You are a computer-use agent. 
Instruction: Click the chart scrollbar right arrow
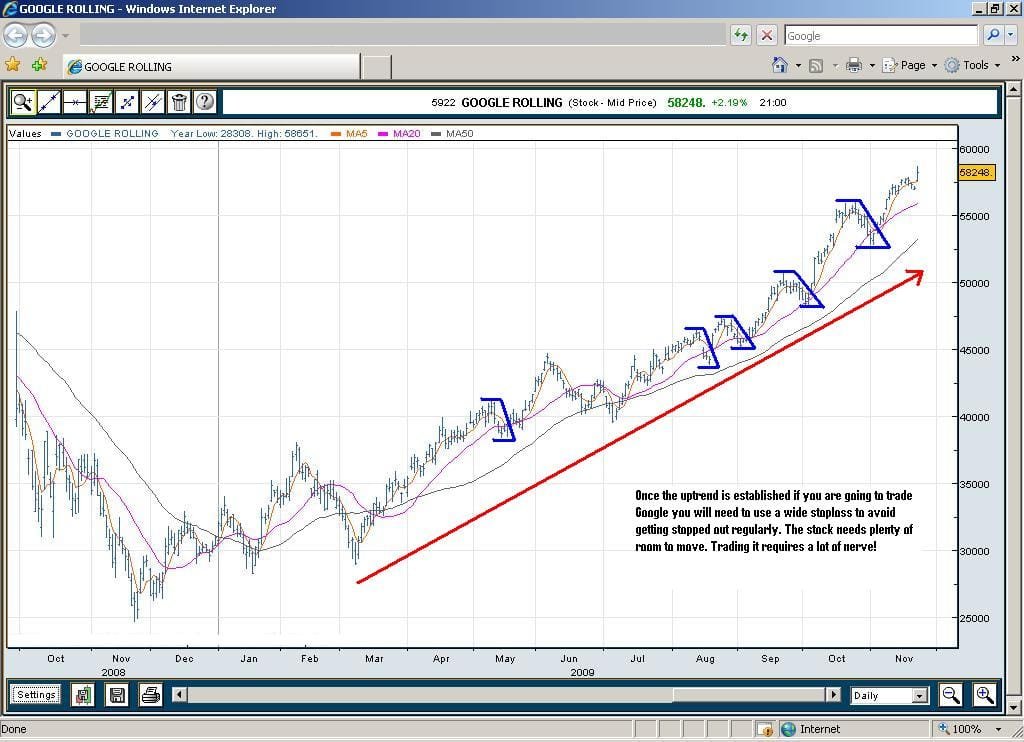coord(833,694)
